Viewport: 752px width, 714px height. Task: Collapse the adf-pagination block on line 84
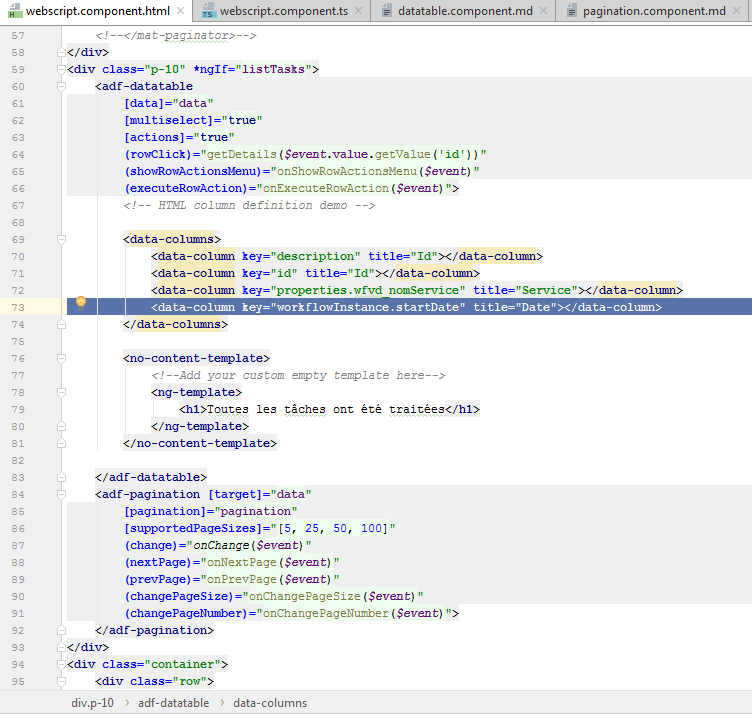61,494
